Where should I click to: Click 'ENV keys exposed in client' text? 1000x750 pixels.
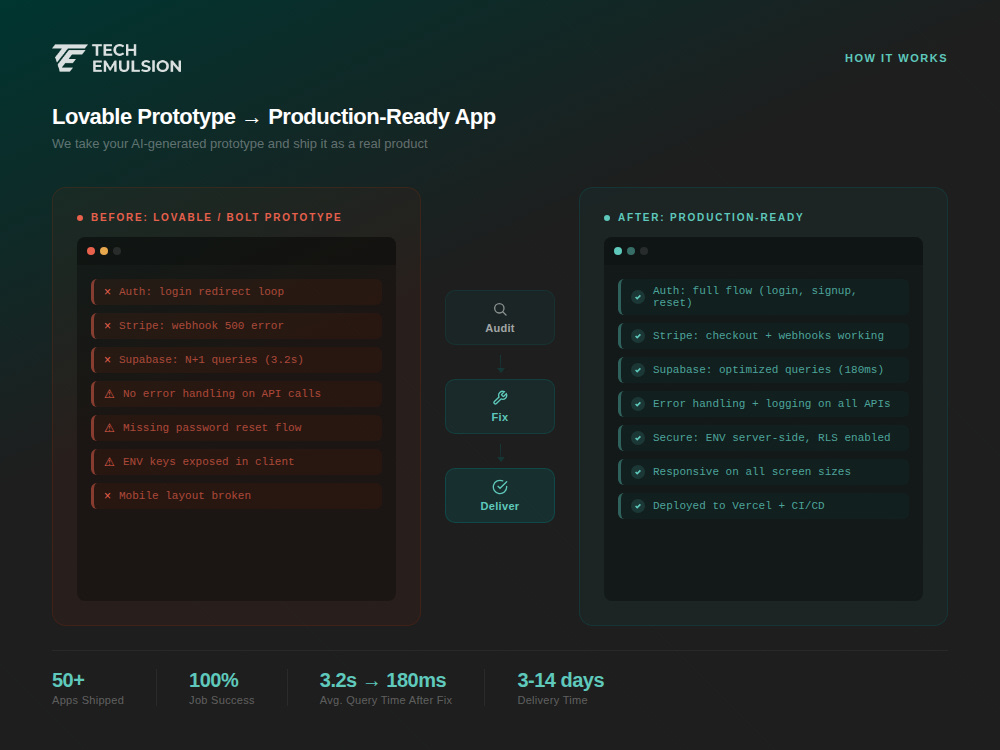[x=209, y=462]
